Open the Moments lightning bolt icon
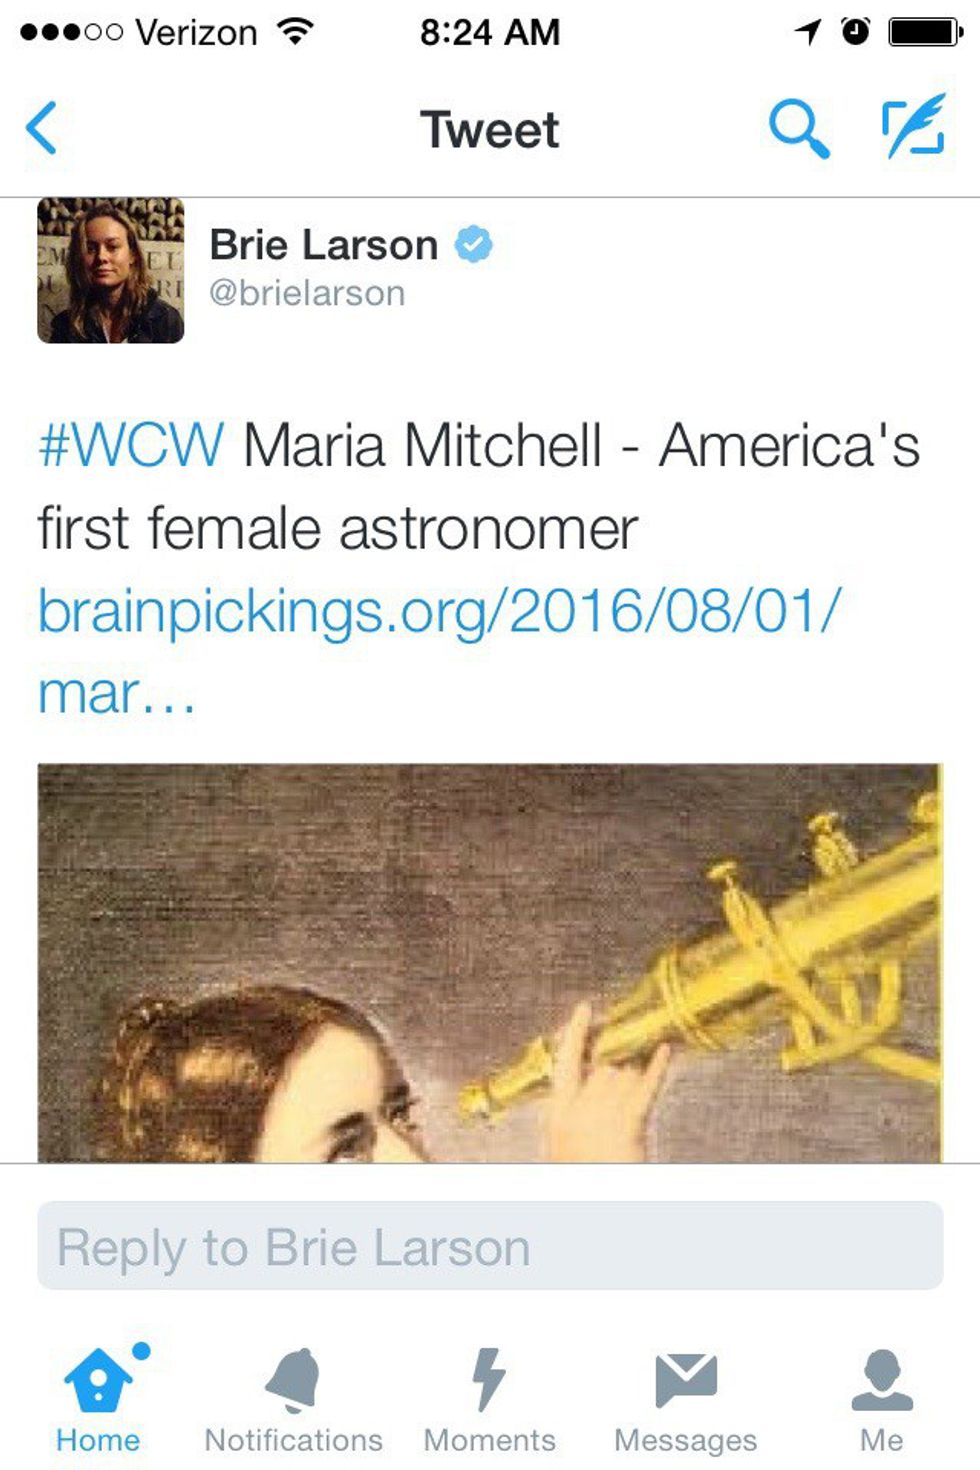Image resolution: width=980 pixels, height=1470 pixels. (488, 1379)
